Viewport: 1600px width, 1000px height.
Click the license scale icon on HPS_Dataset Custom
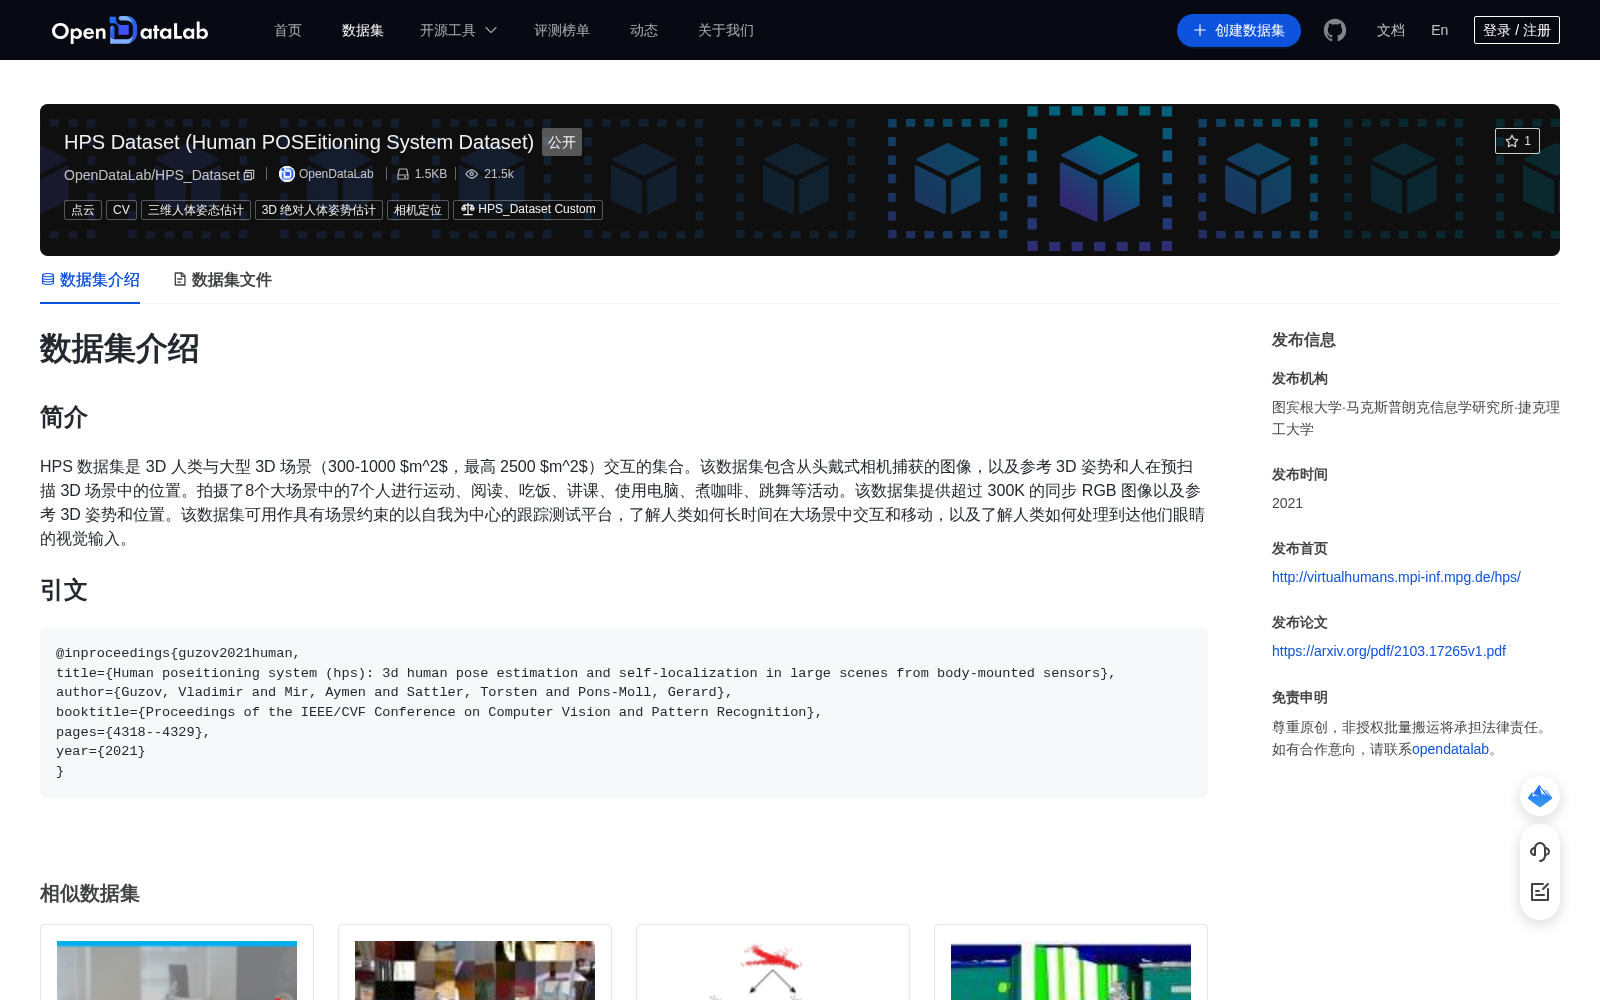pyautogui.click(x=467, y=209)
